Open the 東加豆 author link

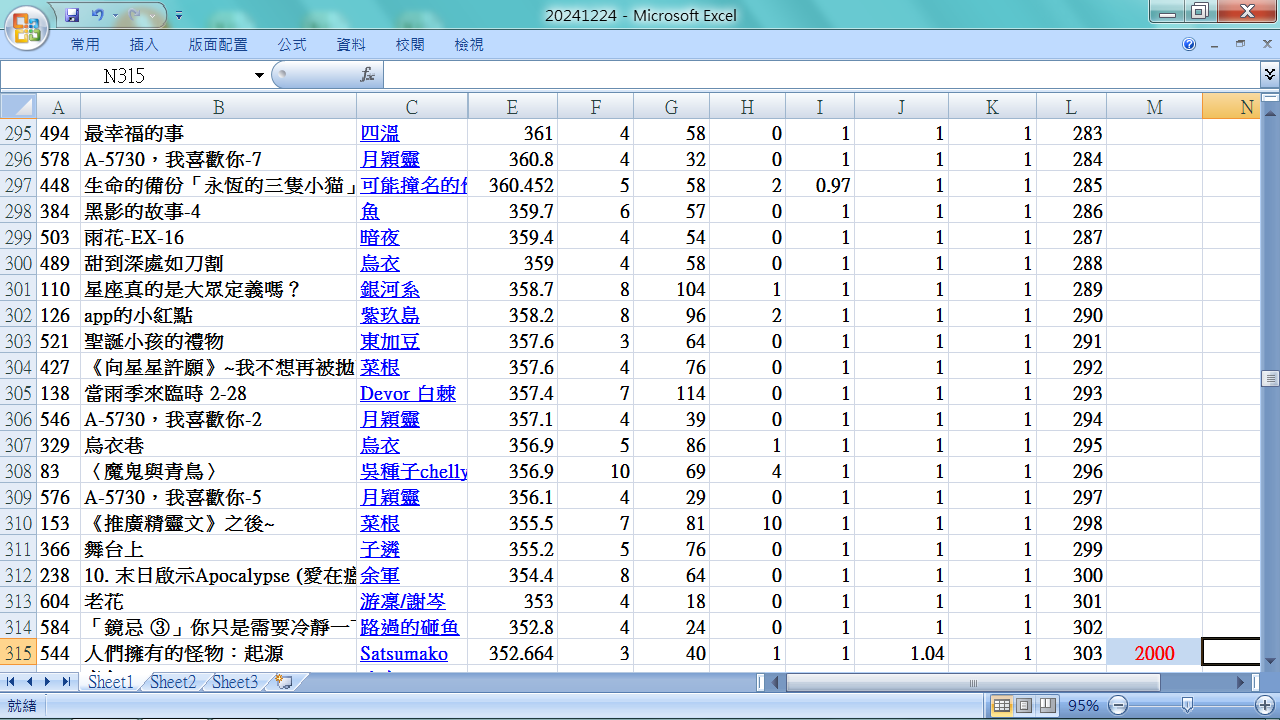pyautogui.click(x=390, y=341)
